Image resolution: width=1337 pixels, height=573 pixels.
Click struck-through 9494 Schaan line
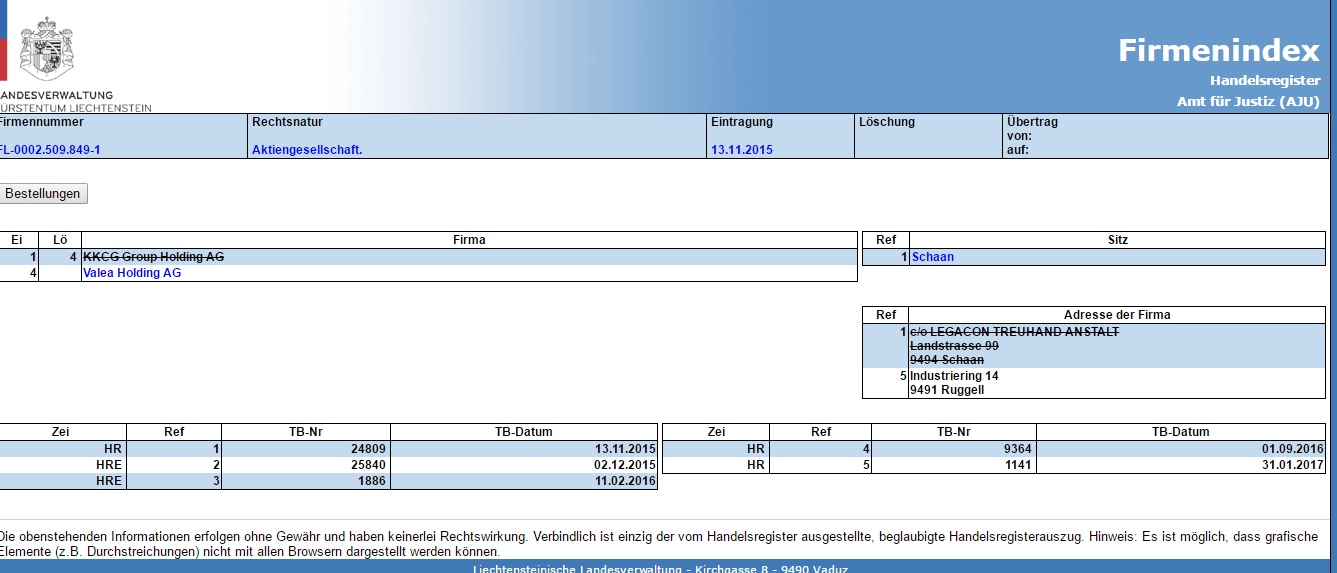(947, 360)
